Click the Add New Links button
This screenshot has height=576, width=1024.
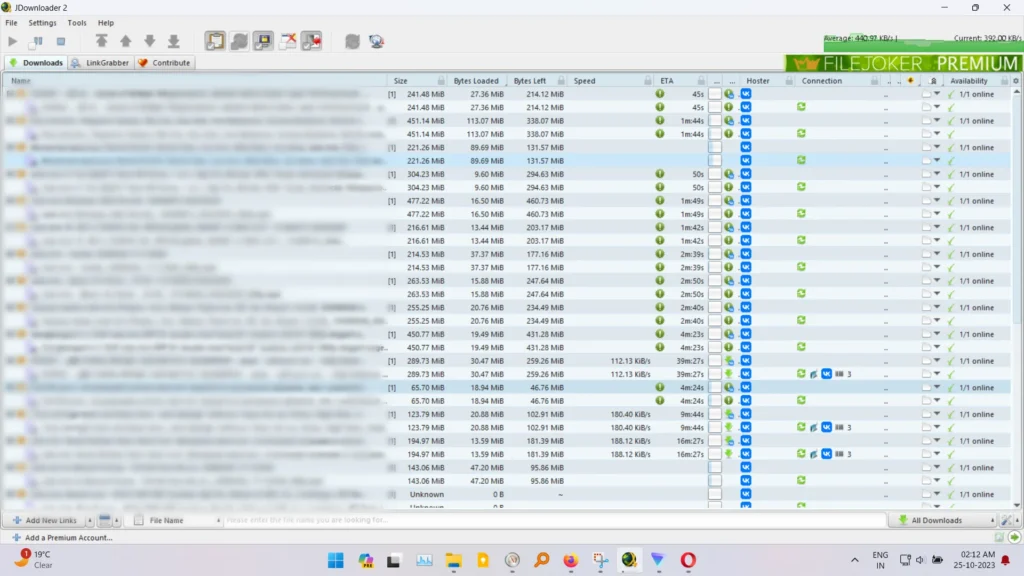[46, 520]
